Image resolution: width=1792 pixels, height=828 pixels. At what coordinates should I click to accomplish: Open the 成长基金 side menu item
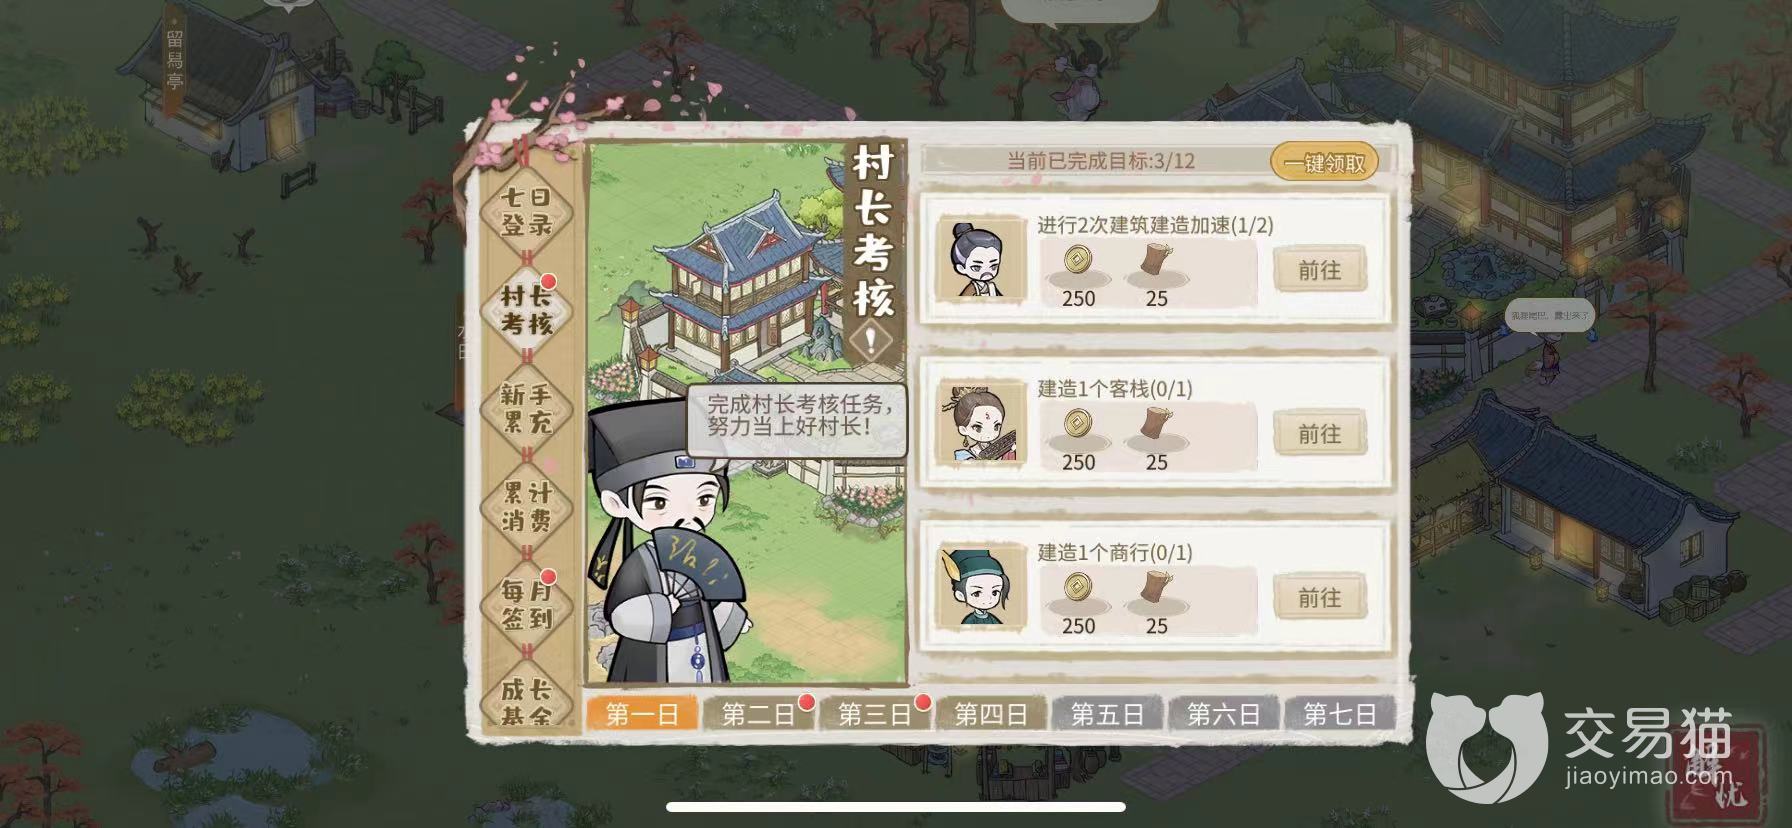coord(527,700)
